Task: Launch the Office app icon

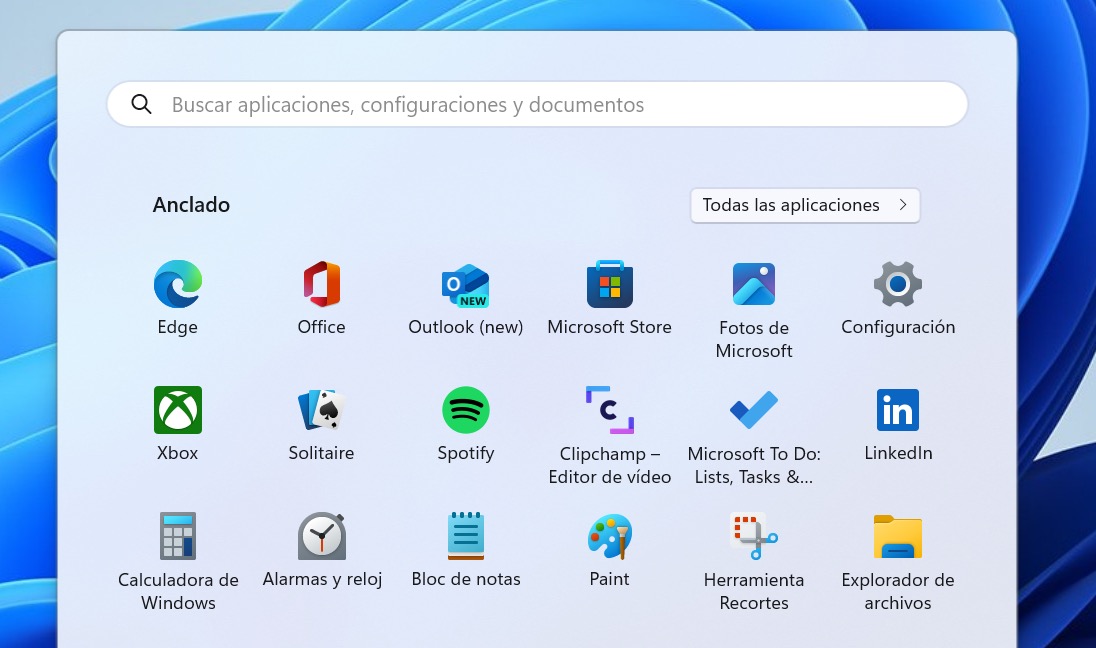Action: (x=322, y=284)
